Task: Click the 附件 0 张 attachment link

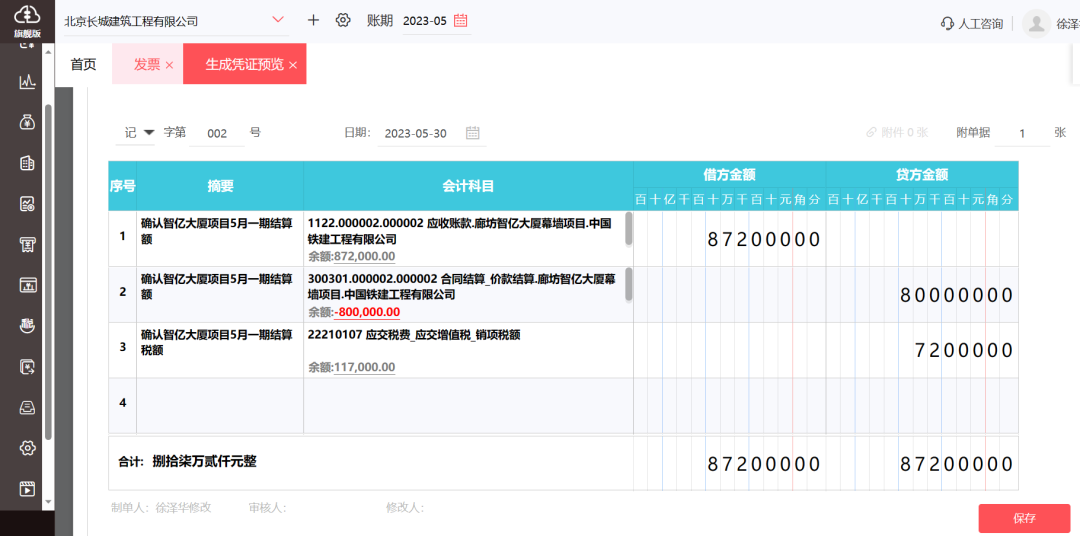Action: [897, 132]
